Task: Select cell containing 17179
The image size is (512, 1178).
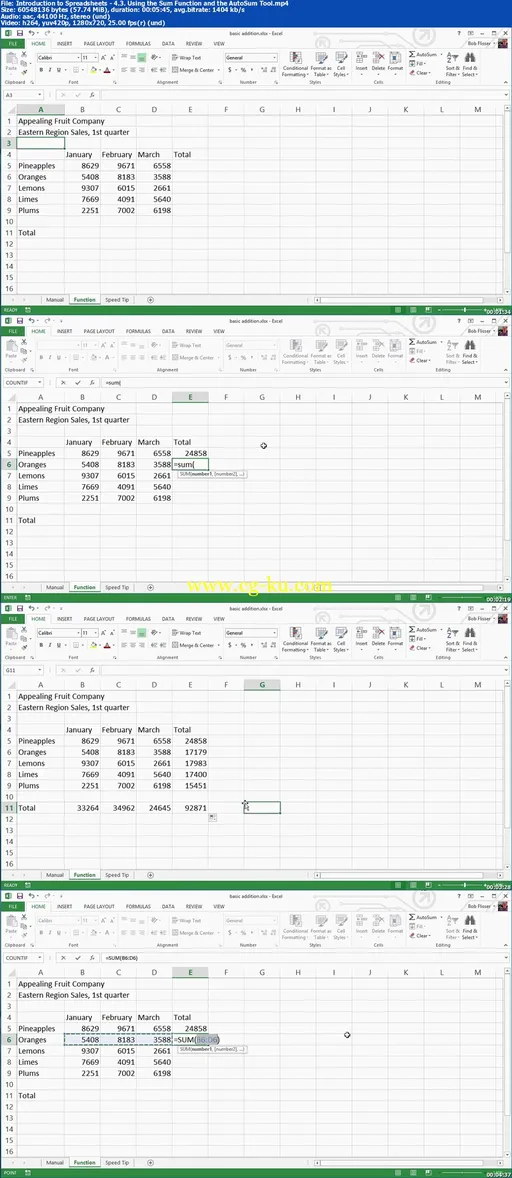Action: coord(190,752)
